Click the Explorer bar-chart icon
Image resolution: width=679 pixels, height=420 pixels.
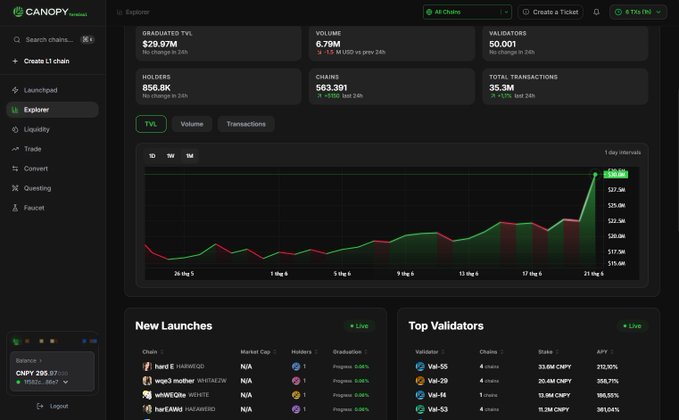[x=15, y=110]
